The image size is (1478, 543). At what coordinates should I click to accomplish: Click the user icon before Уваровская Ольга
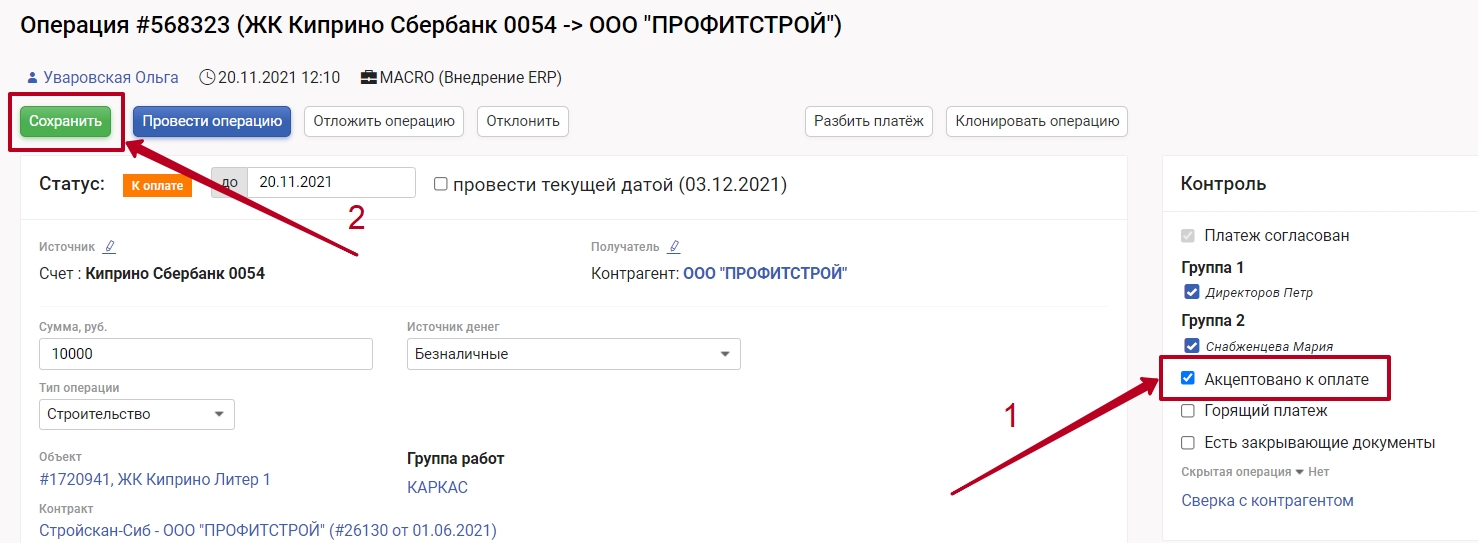click(x=32, y=78)
